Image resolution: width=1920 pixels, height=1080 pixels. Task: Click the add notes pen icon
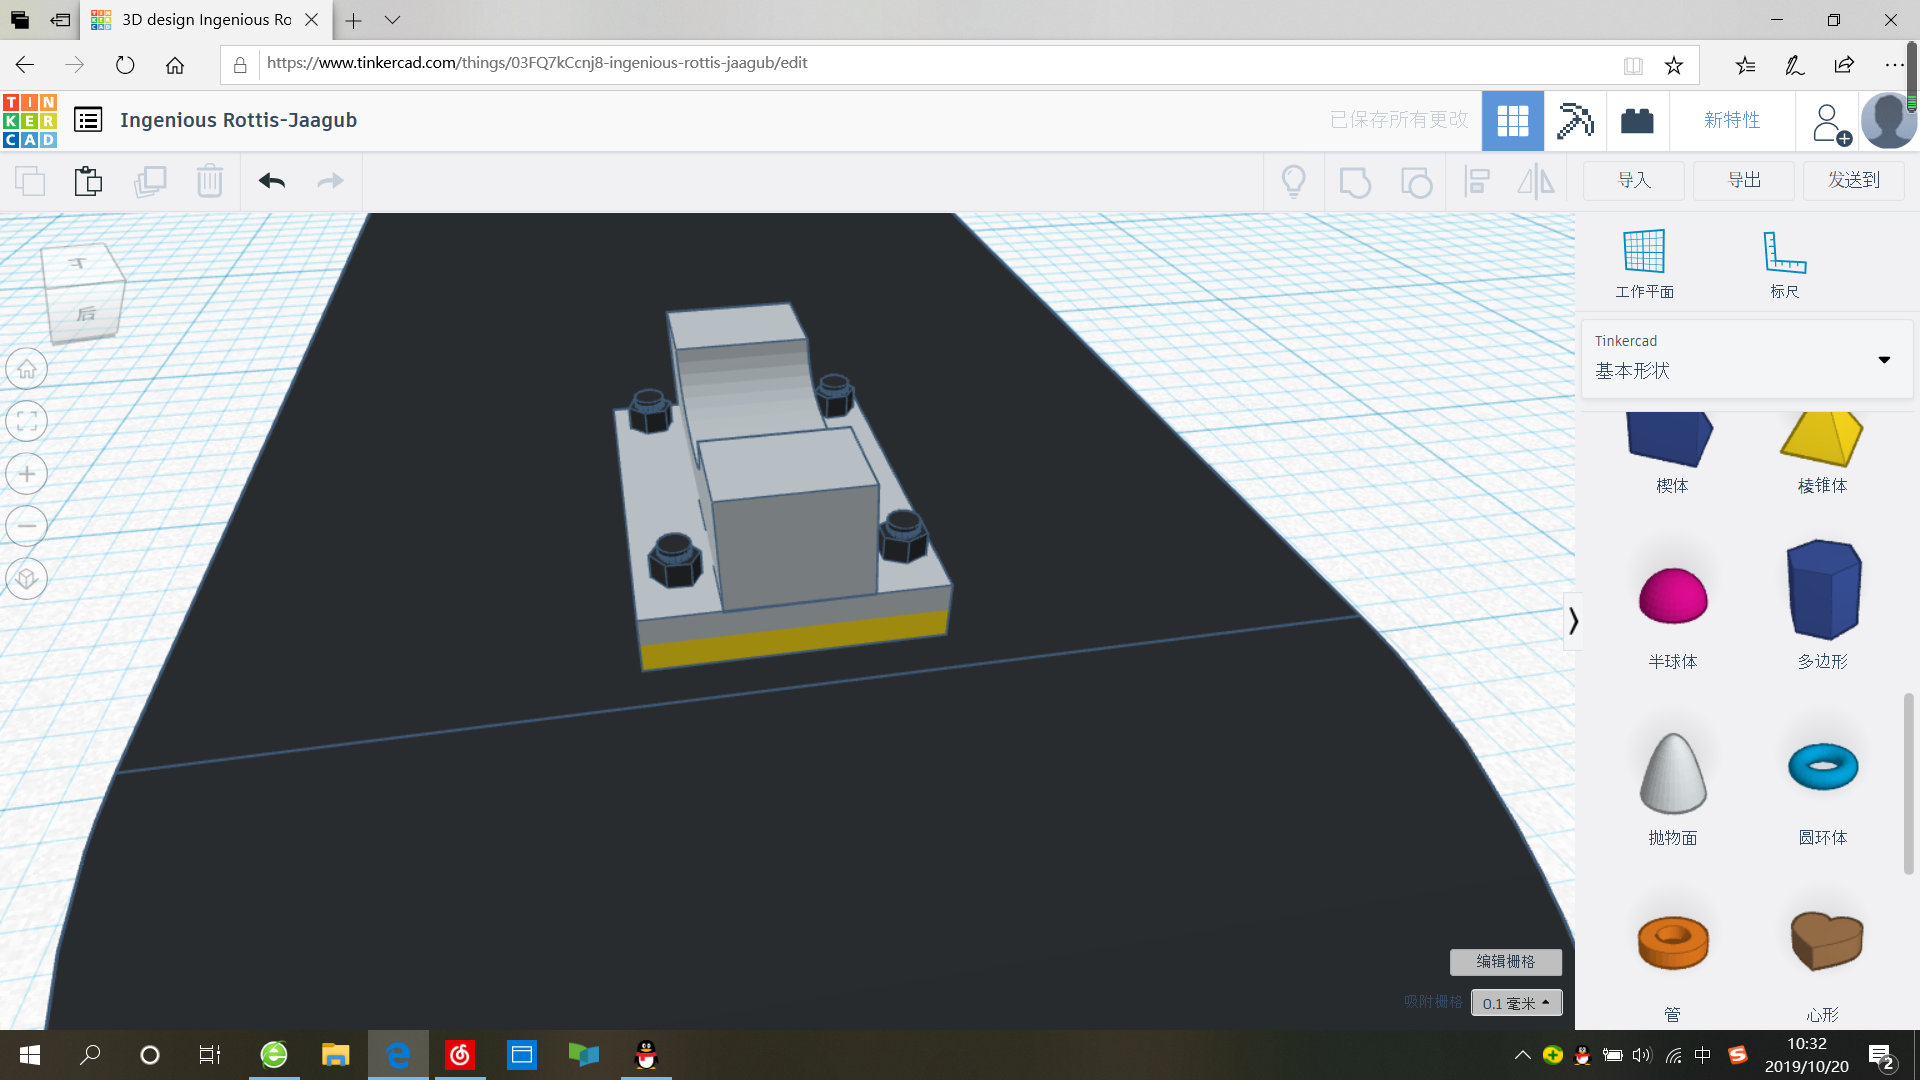tap(1795, 65)
